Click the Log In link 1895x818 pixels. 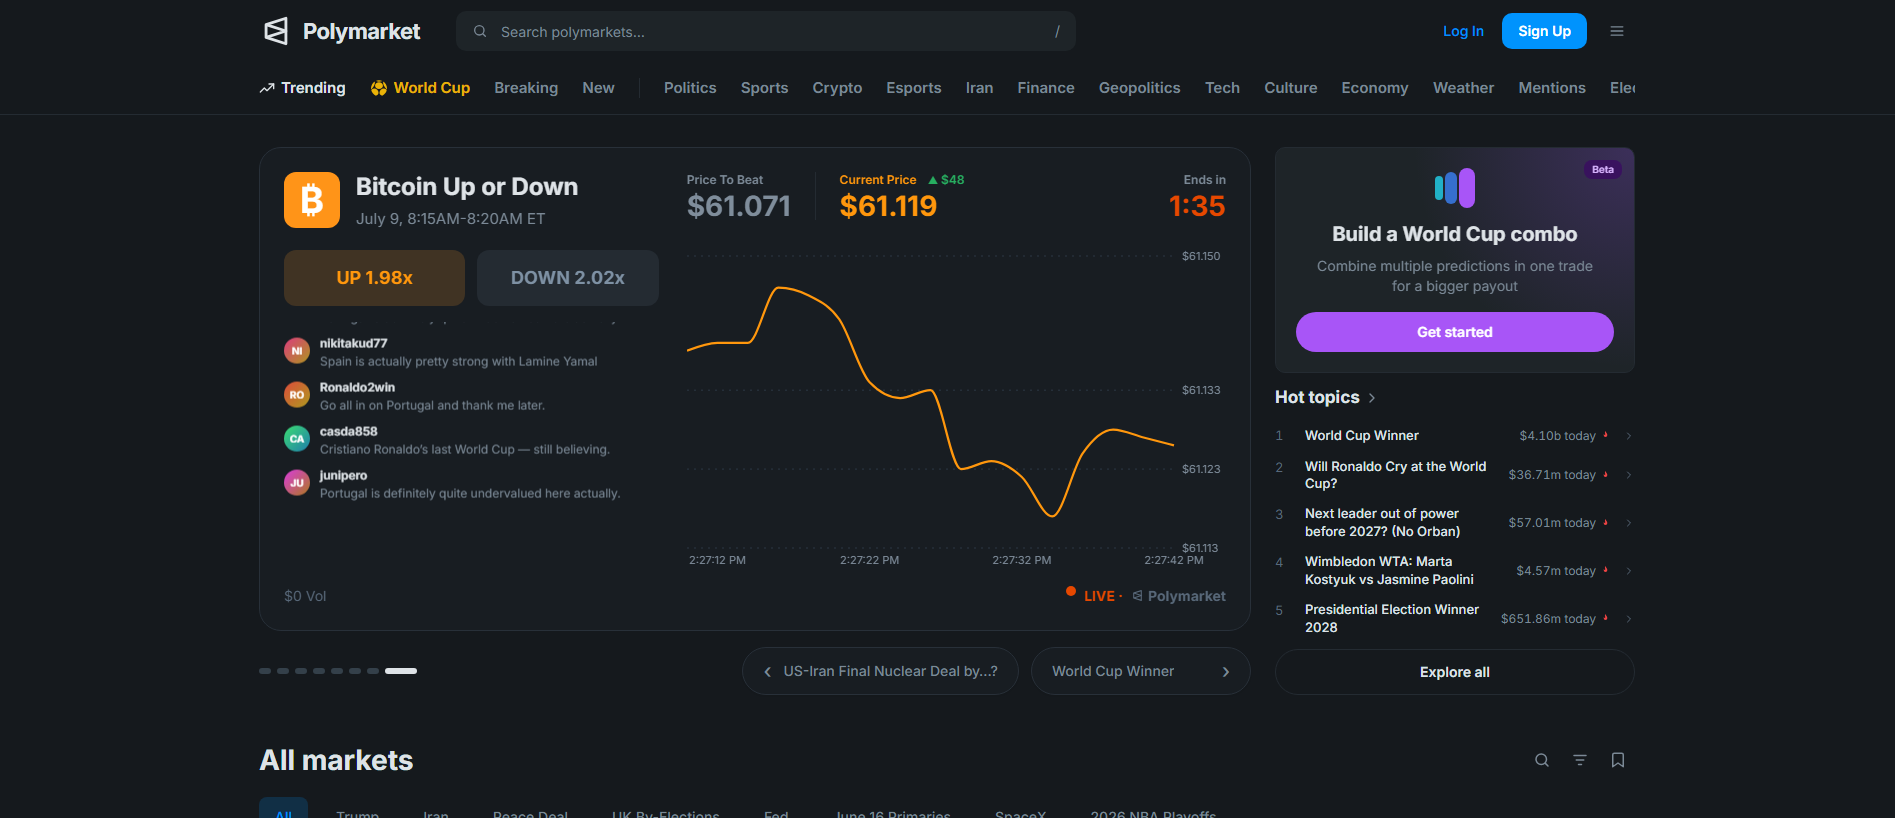click(1463, 31)
